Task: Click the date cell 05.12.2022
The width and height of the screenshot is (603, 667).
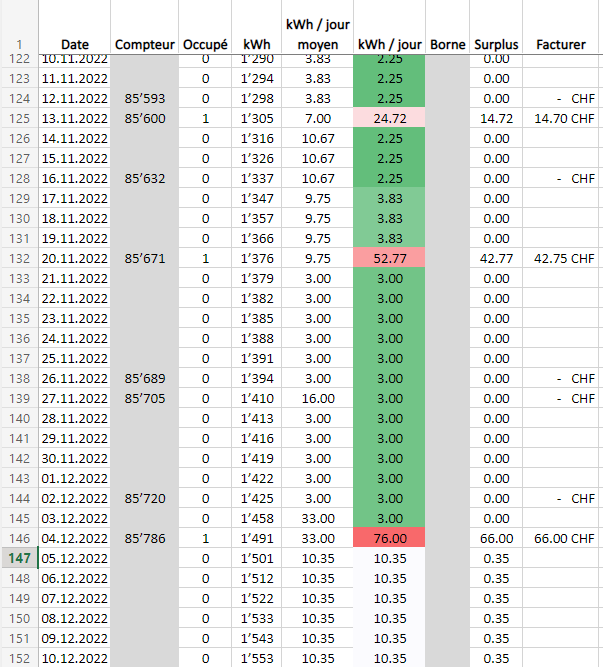Action: coord(74,558)
